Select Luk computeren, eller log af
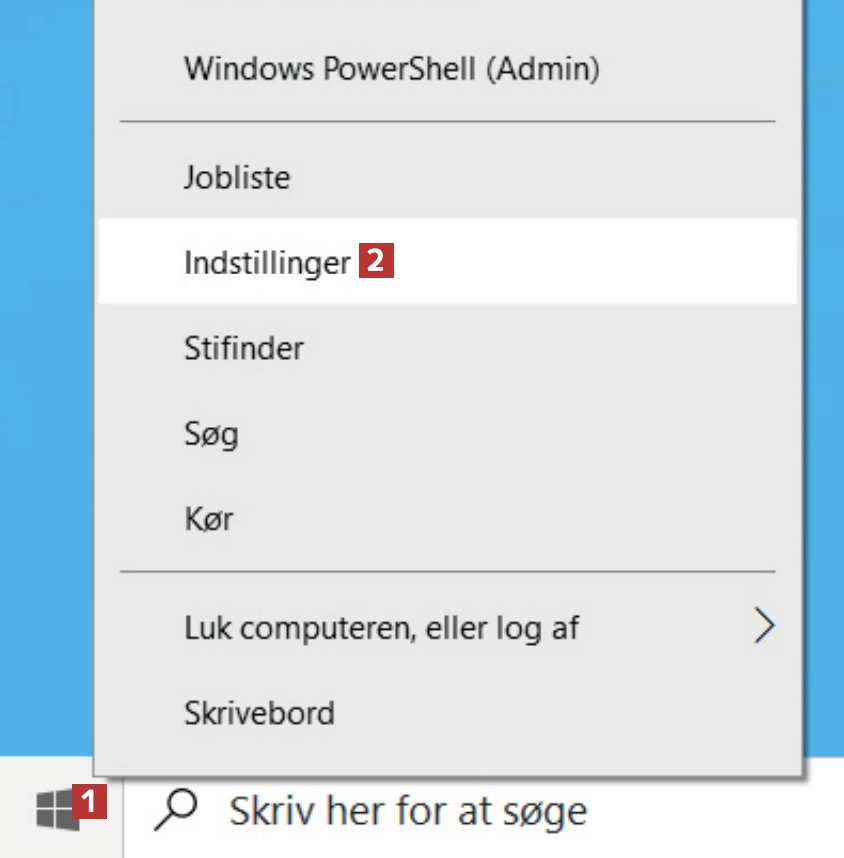 pos(381,628)
